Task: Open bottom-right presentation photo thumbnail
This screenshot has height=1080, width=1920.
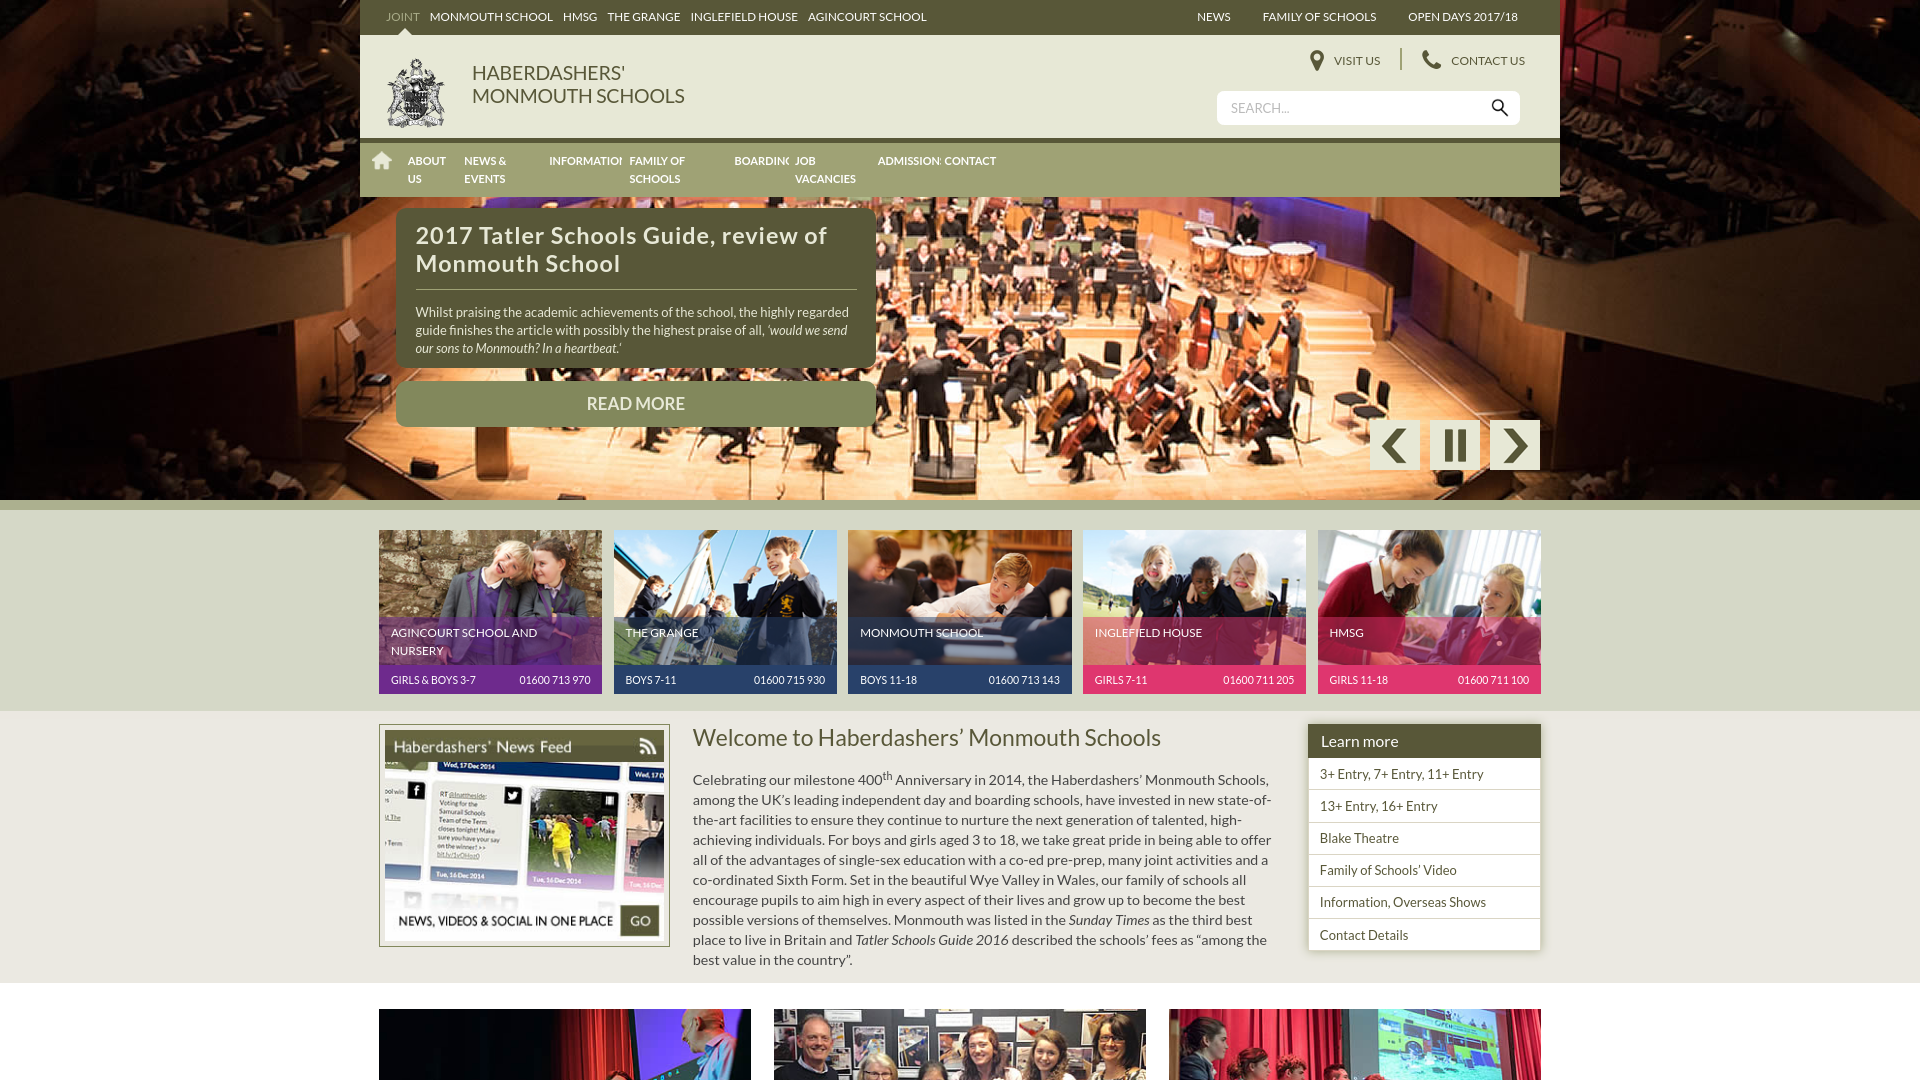Action: (x=1355, y=1044)
